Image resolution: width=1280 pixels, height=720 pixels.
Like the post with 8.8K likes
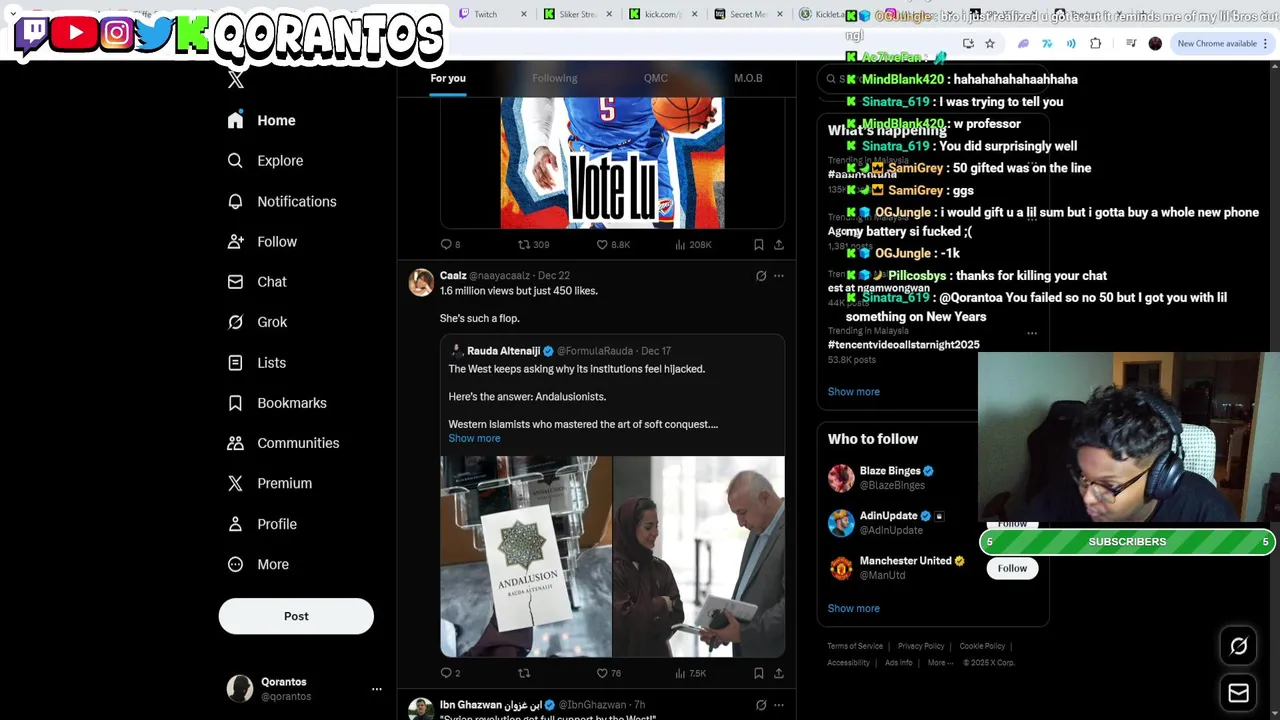point(613,244)
